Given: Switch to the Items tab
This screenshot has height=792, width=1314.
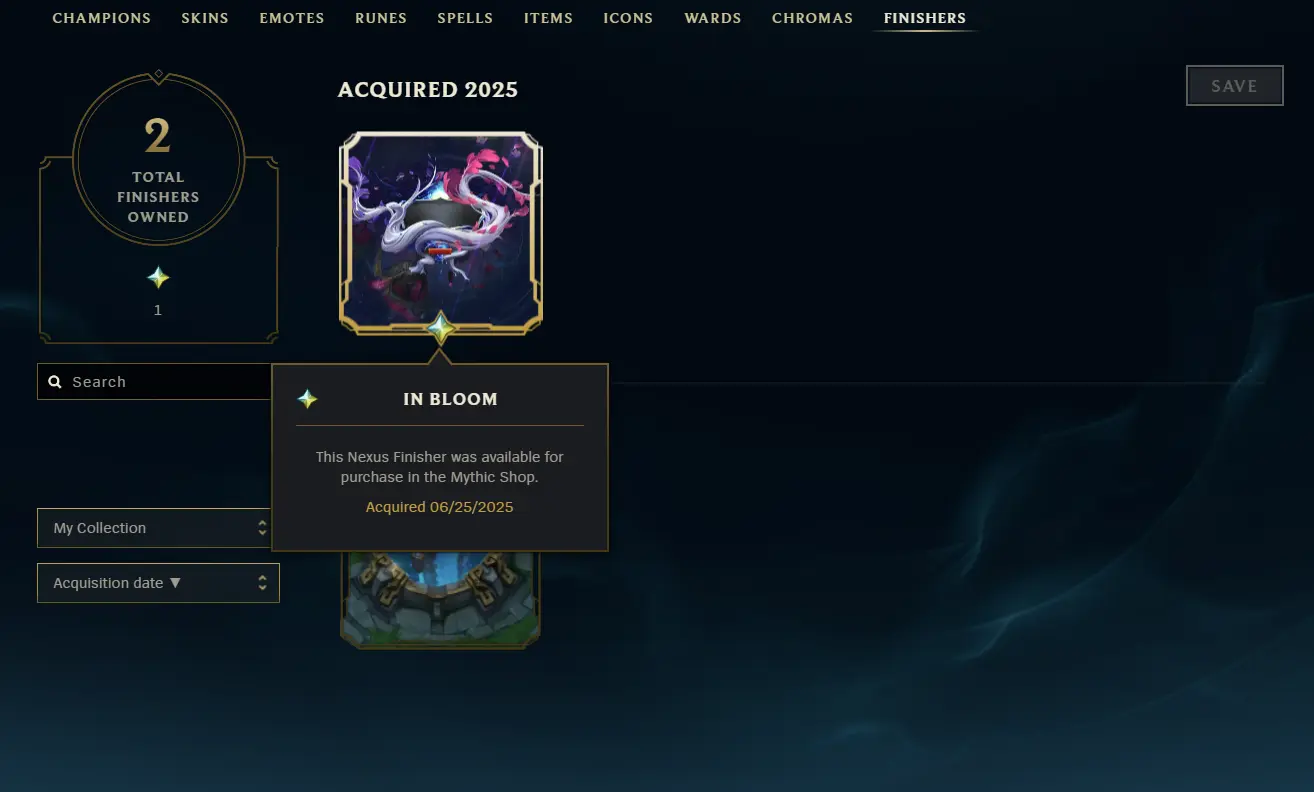Looking at the screenshot, I should tap(548, 18).
